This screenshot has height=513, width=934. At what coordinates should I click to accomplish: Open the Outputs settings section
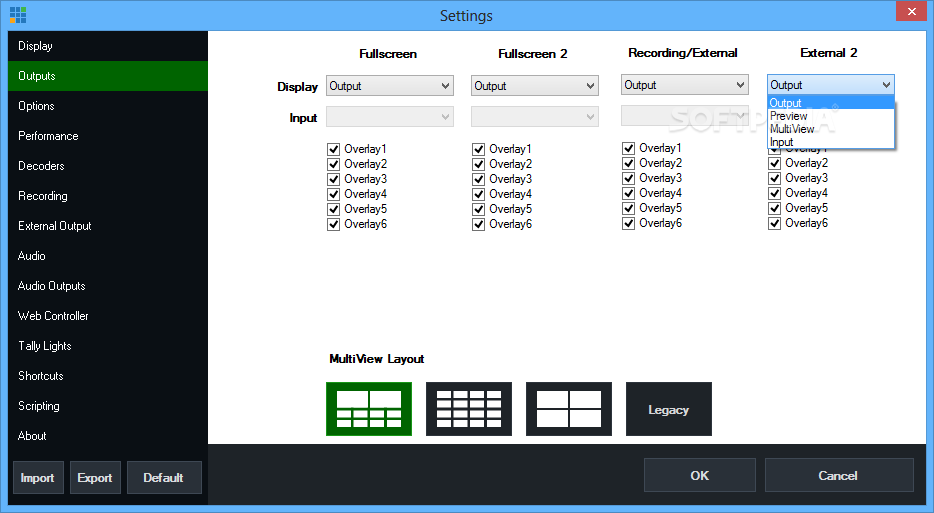[x=108, y=76]
